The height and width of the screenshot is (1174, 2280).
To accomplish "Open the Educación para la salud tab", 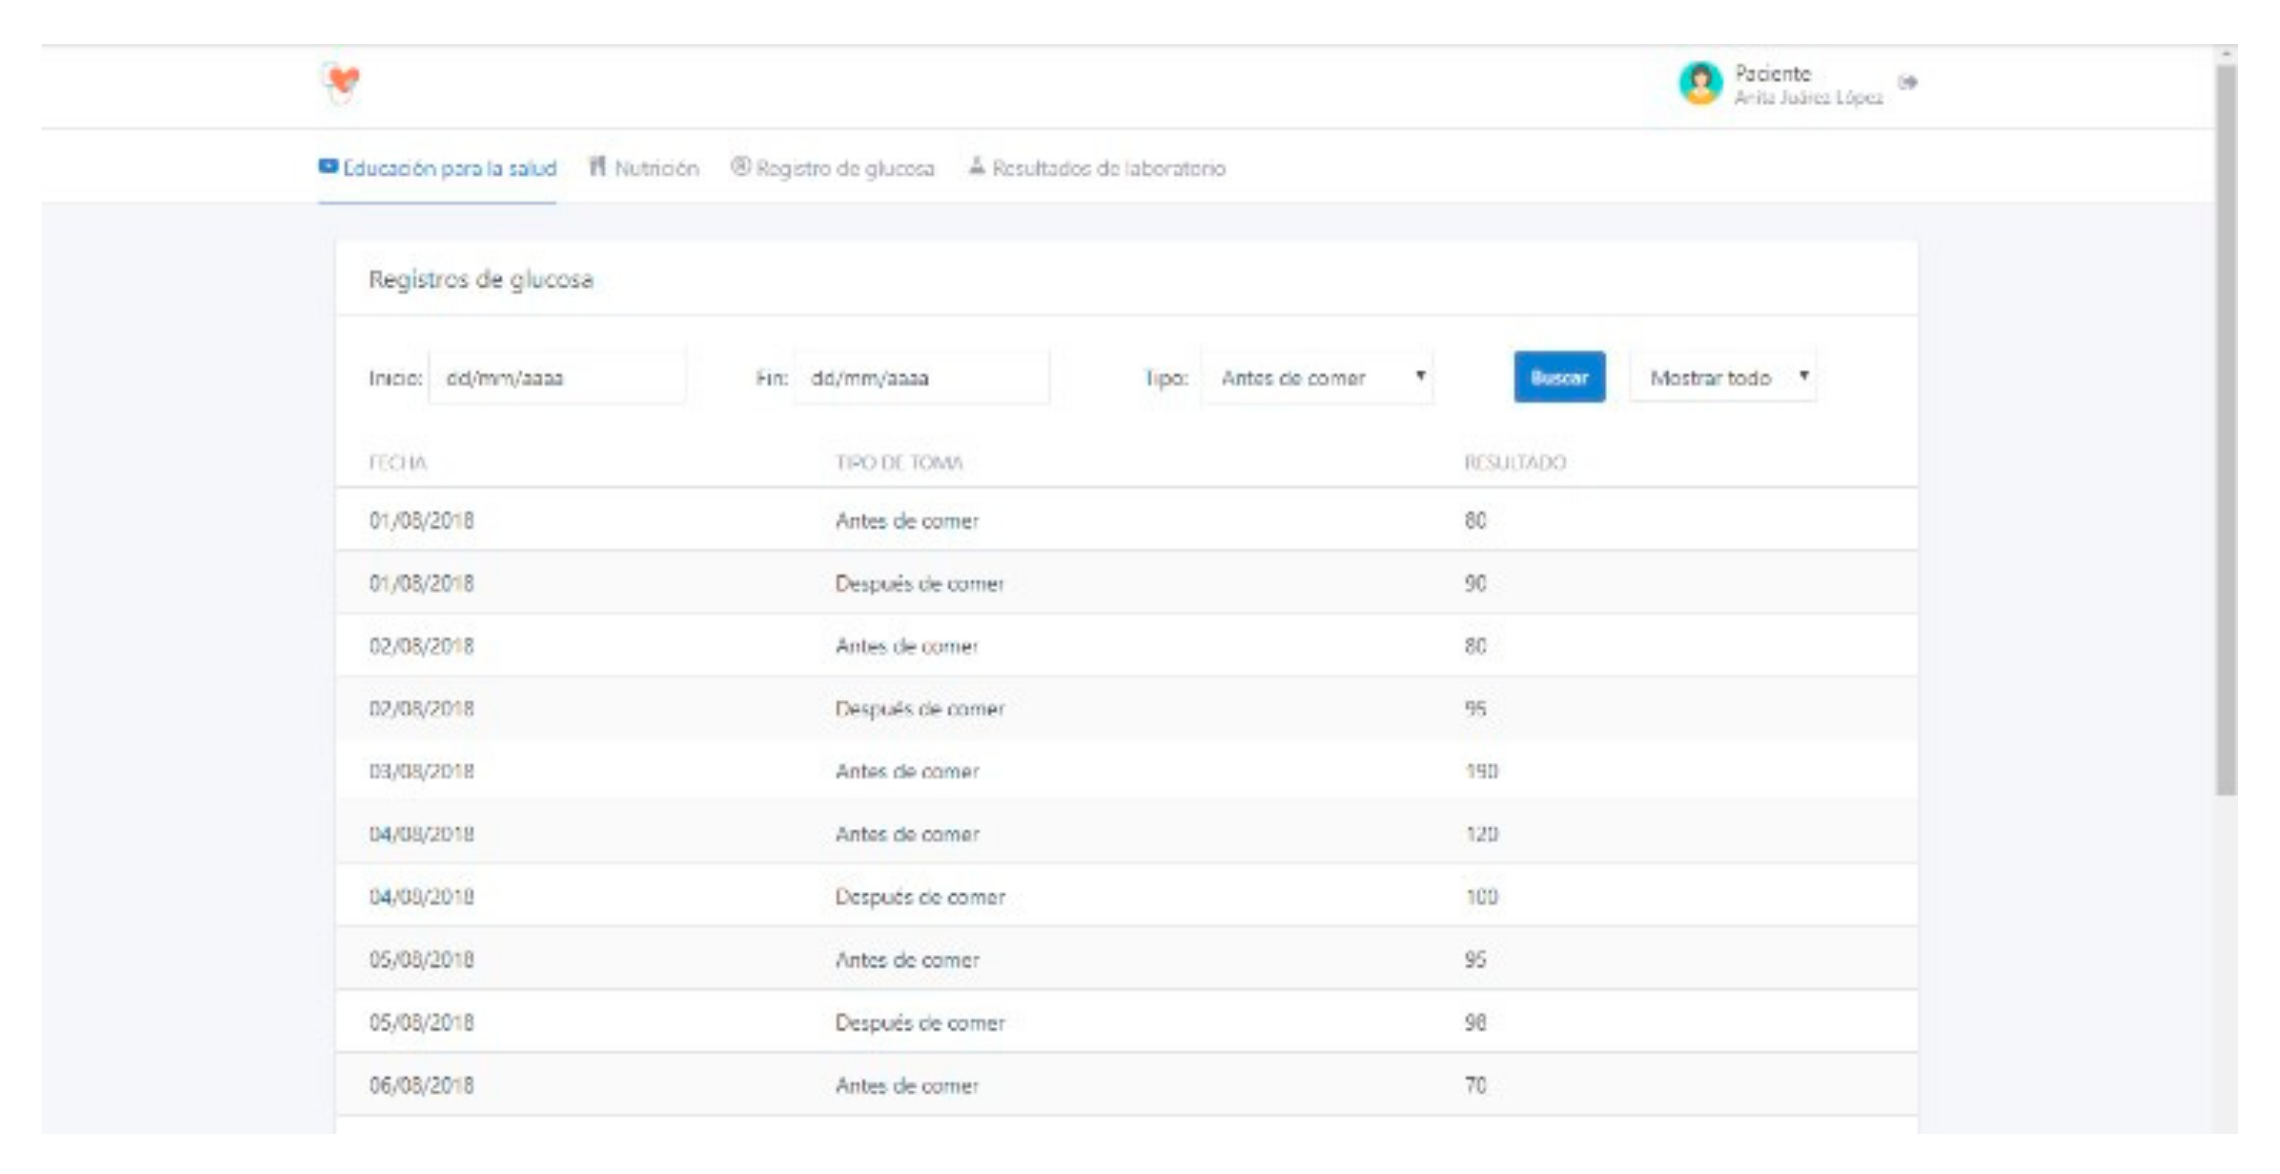I will coord(449,168).
